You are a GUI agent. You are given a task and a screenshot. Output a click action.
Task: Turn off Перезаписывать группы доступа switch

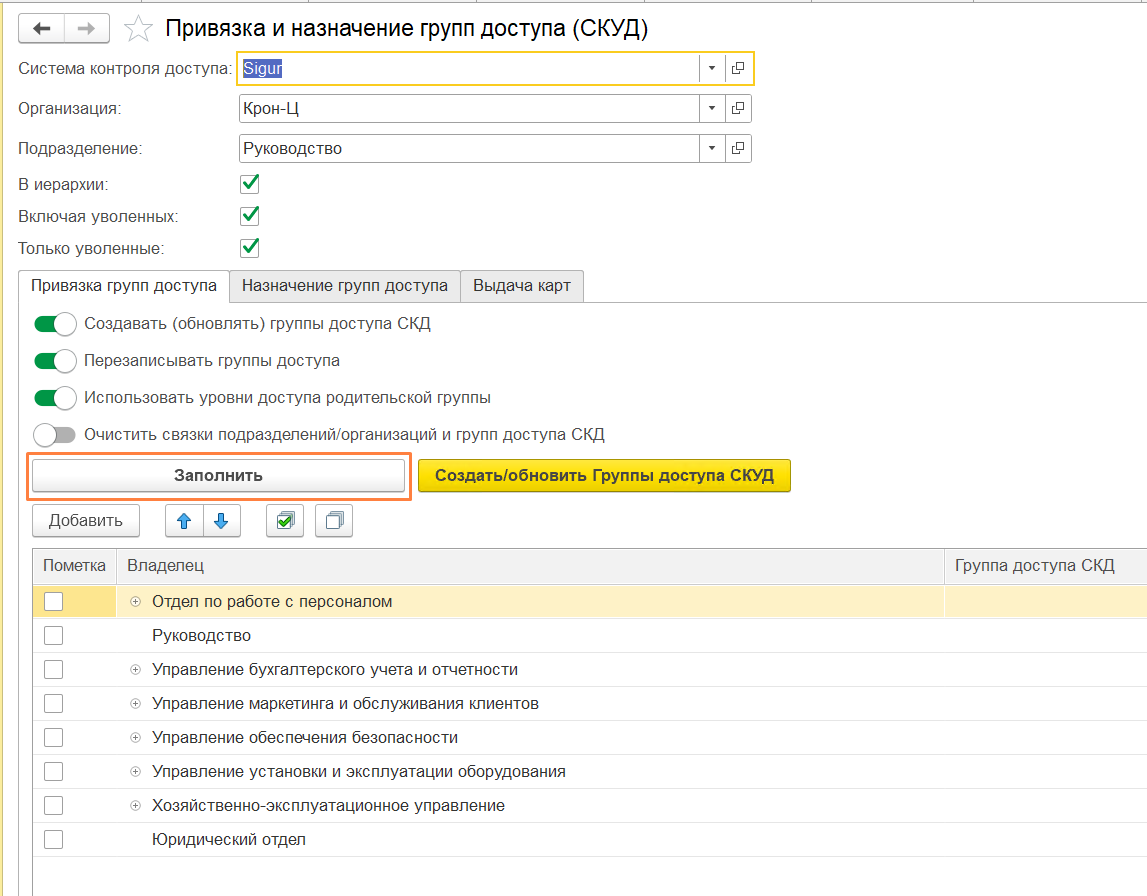point(55,360)
